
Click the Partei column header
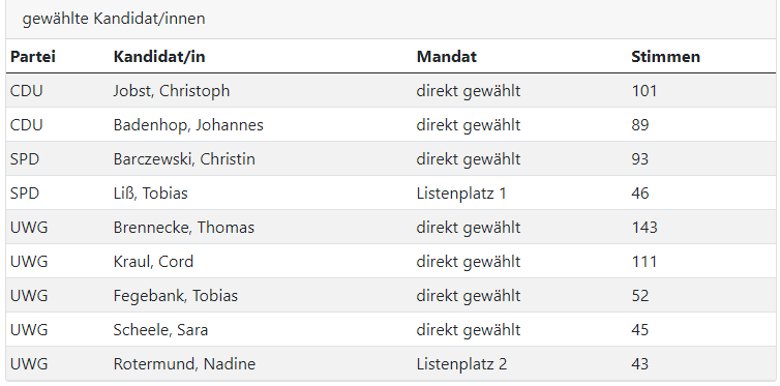coord(33,57)
